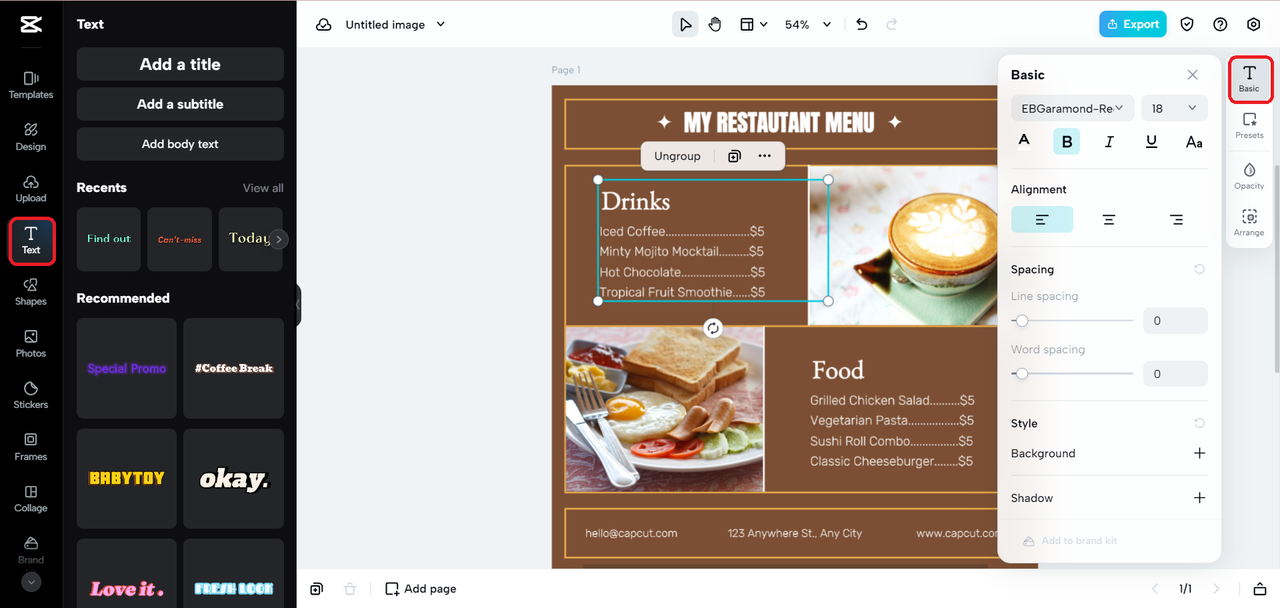This screenshot has height=608, width=1280.
Task: Switch to the Basic text tab
Action: [x=1249, y=80]
